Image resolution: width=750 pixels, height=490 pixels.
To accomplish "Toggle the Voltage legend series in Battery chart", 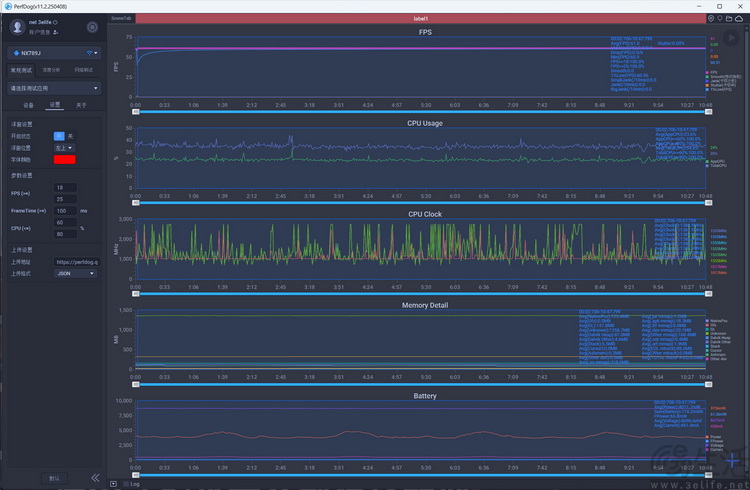I will click(715, 445).
